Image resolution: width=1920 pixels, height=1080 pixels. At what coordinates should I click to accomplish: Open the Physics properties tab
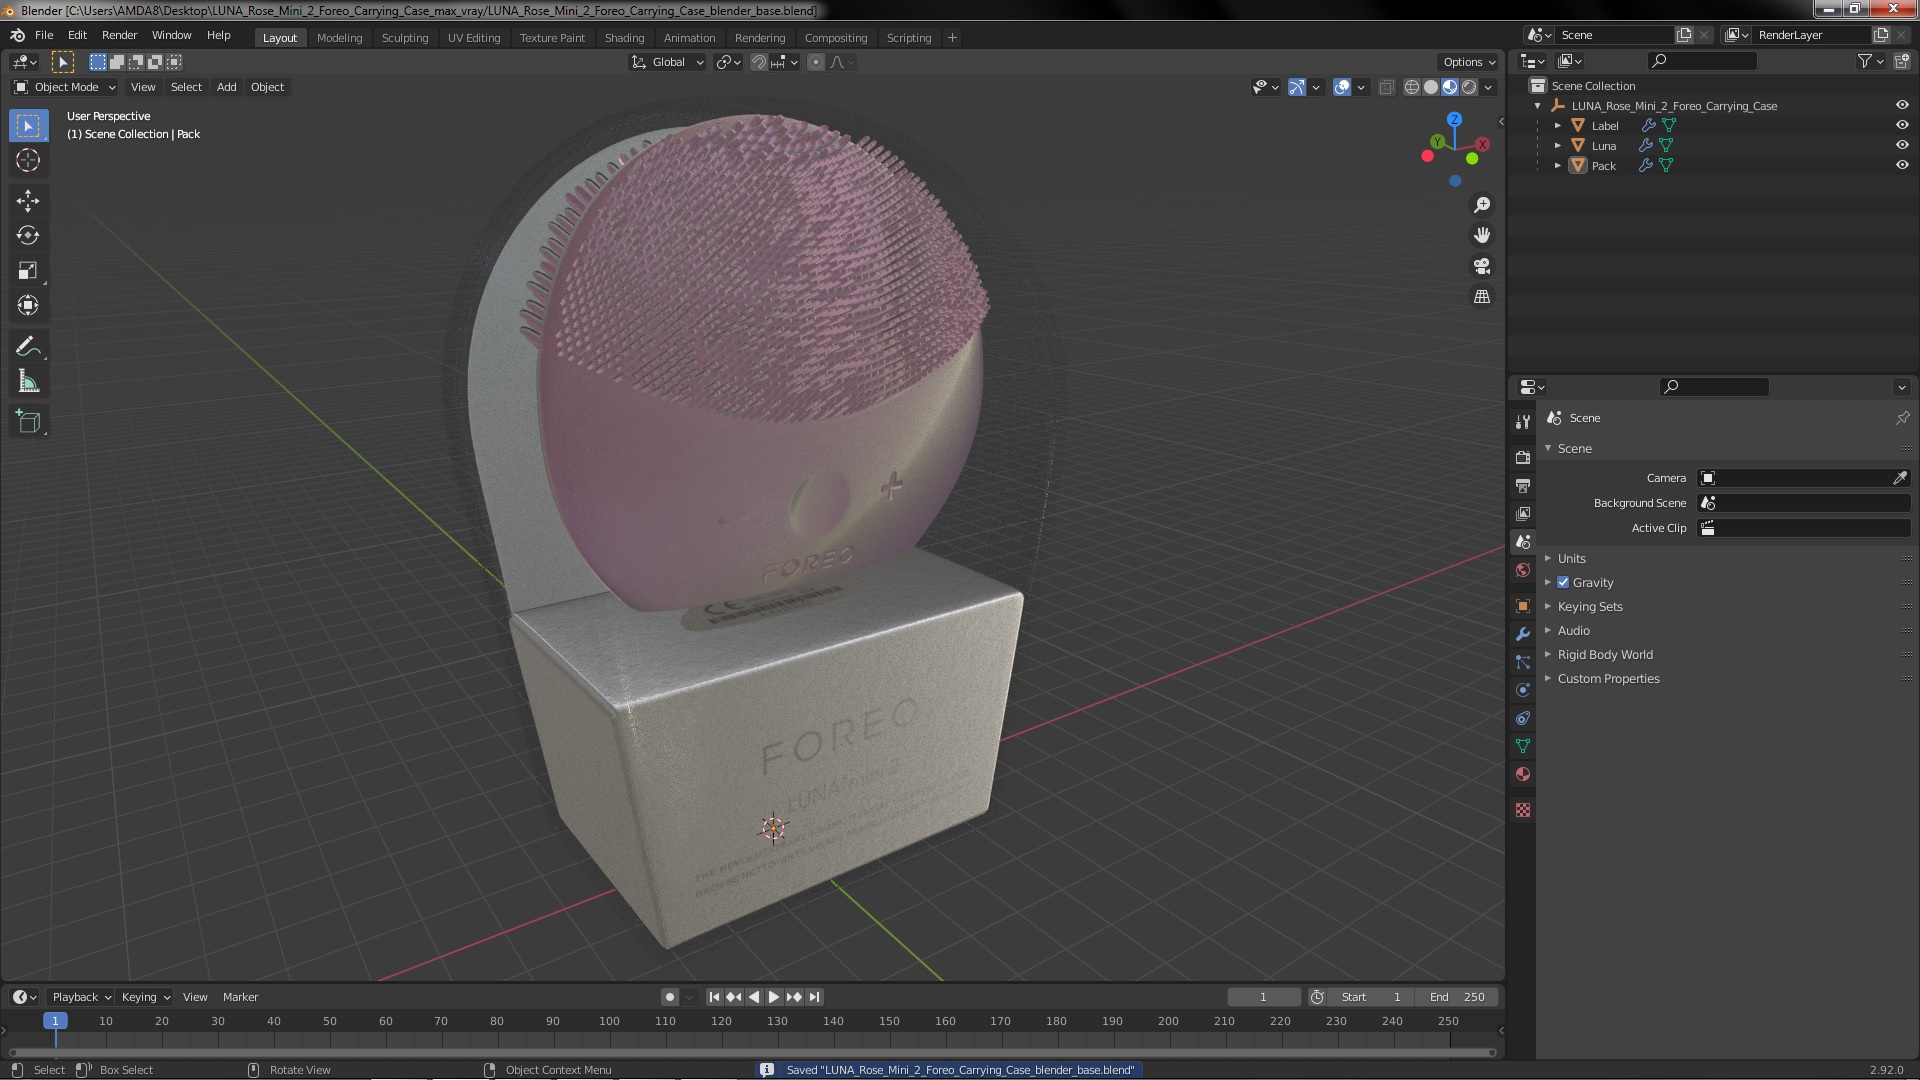[x=1522, y=690]
